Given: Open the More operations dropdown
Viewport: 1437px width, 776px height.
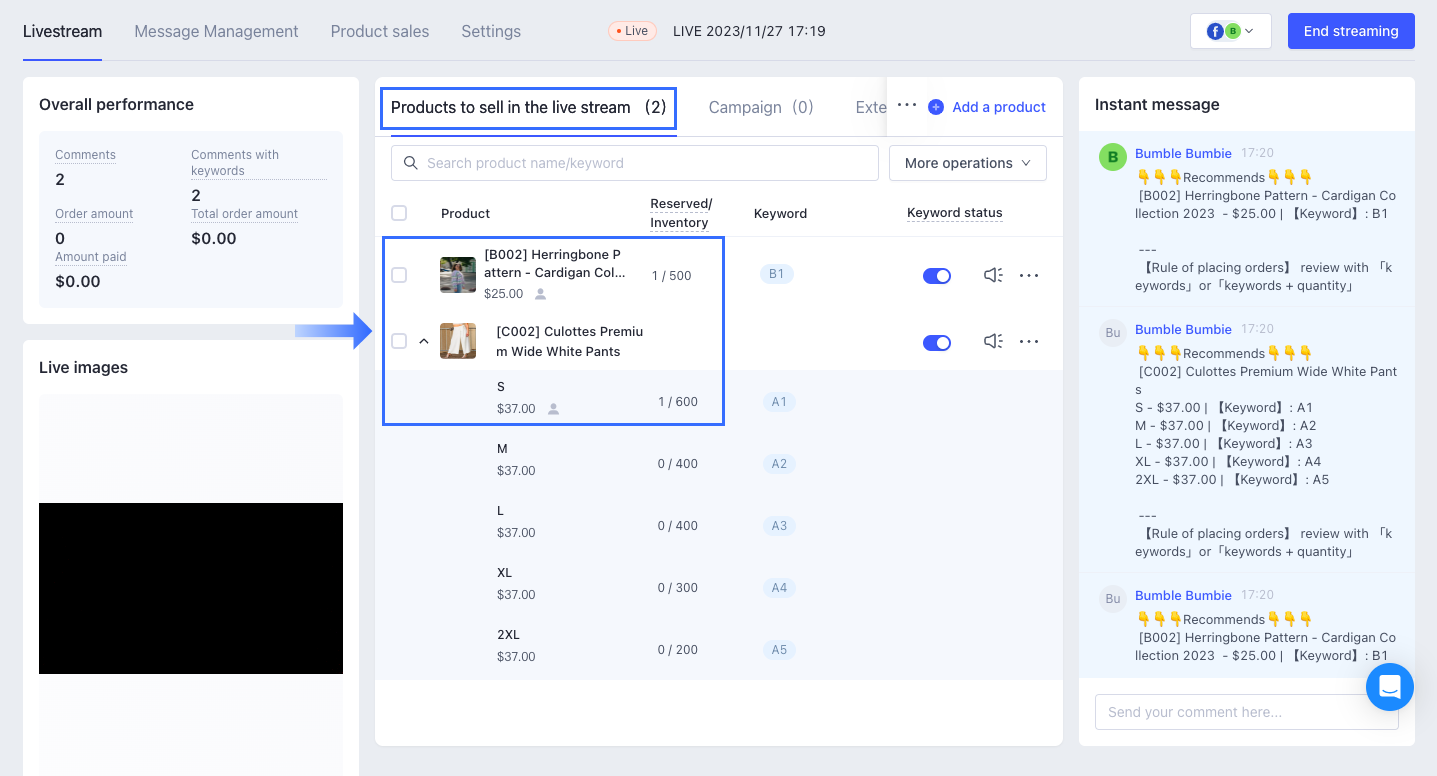Looking at the screenshot, I should click(x=967, y=163).
